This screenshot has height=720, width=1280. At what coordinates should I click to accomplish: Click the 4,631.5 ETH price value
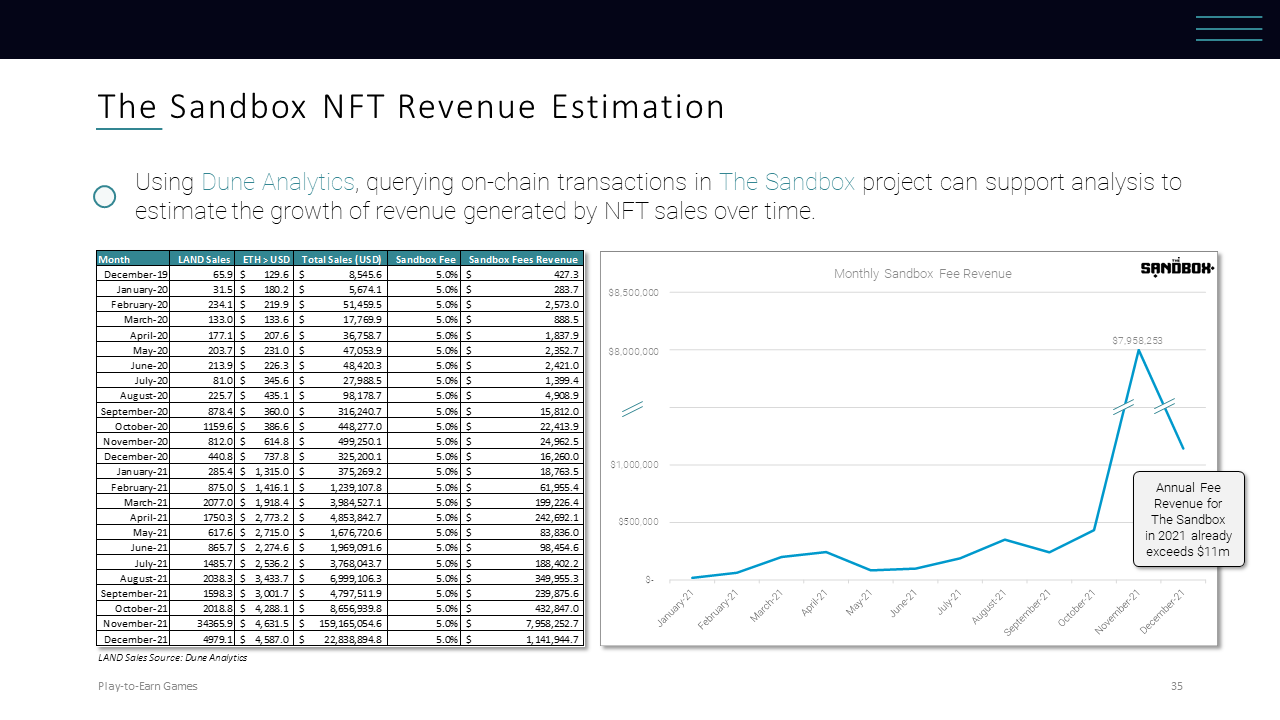point(264,624)
